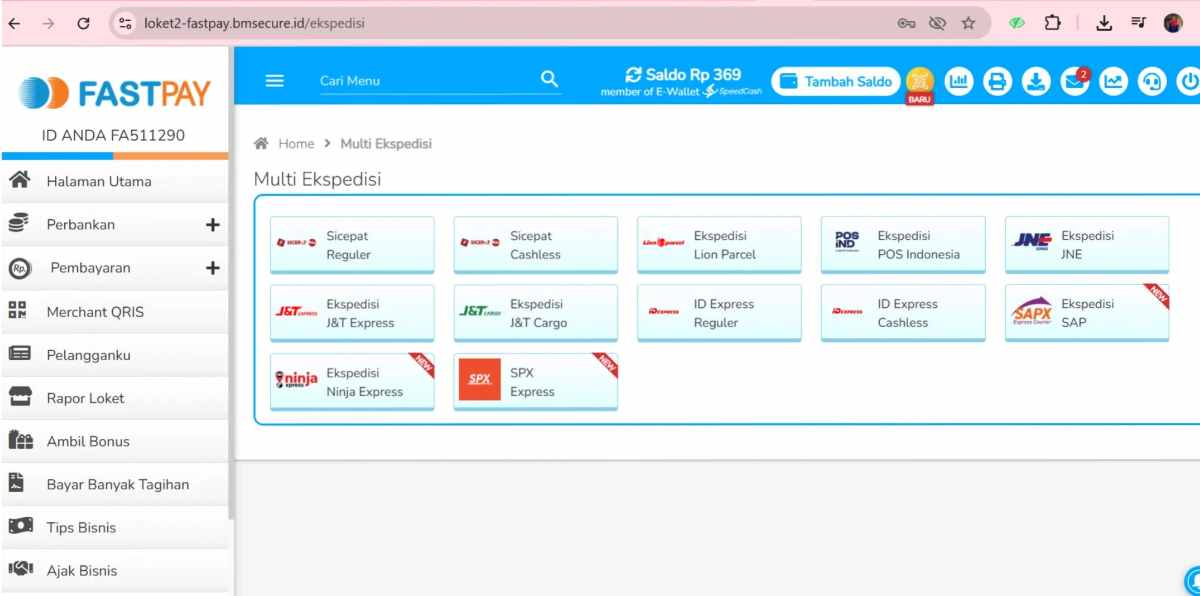This screenshot has width=1200, height=596.
Task: Select Halaman Utama in the sidebar
Action: pos(99,181)
